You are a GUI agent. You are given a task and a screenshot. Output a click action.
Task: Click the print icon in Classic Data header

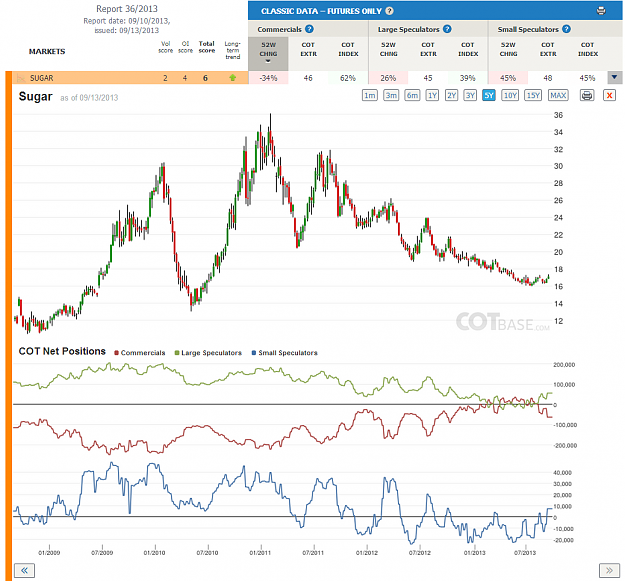(x=601, y=11)
